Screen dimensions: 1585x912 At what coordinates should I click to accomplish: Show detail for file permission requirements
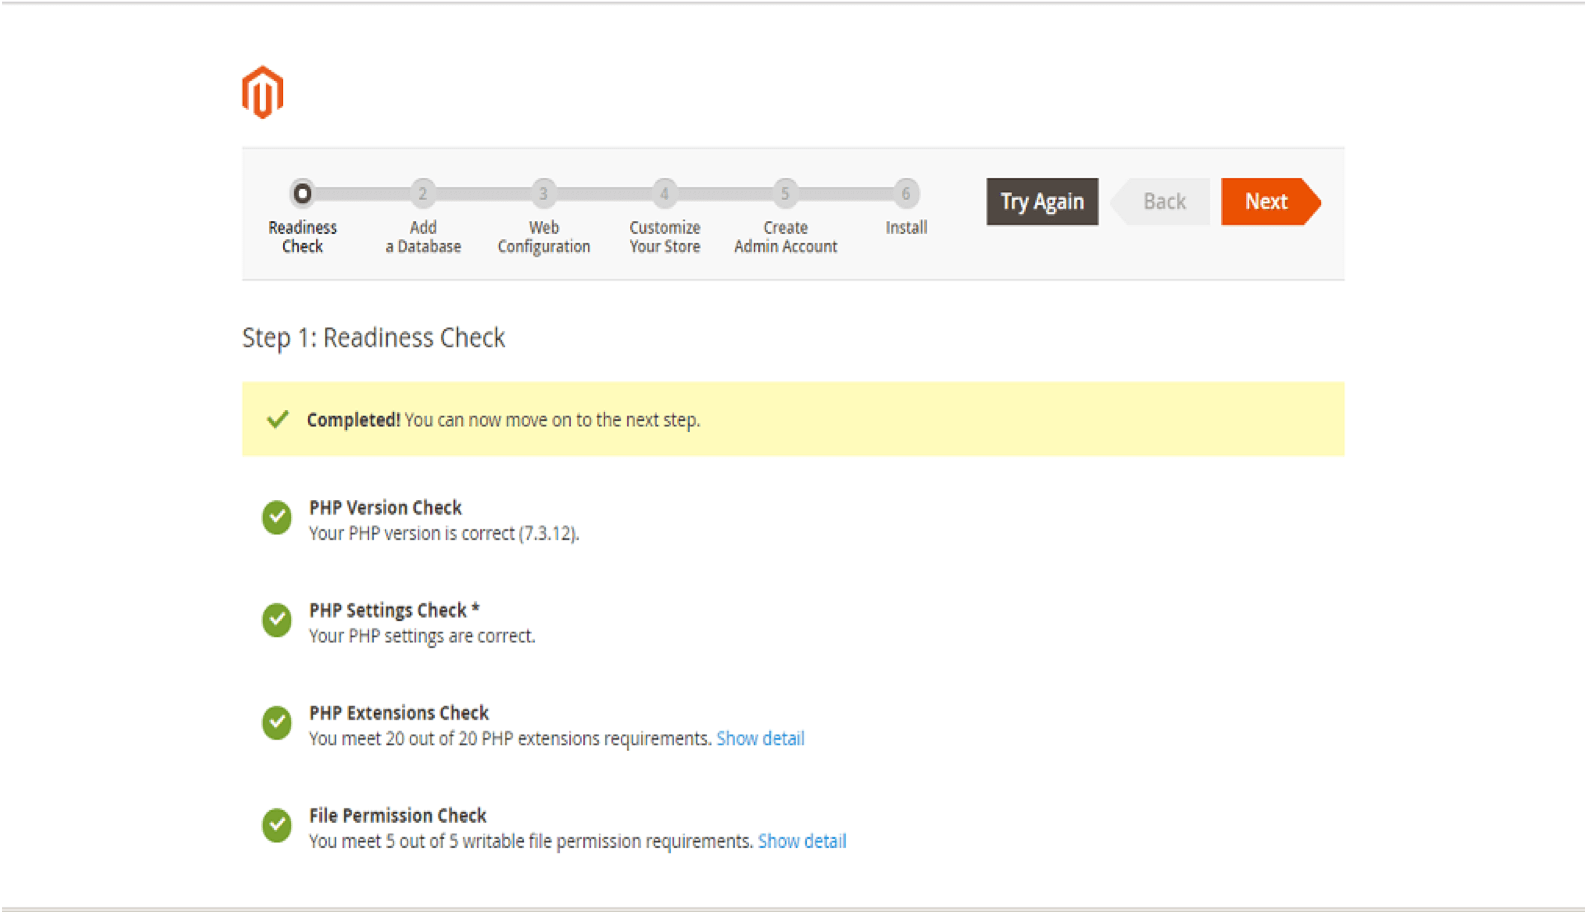(x=802, y=842)
